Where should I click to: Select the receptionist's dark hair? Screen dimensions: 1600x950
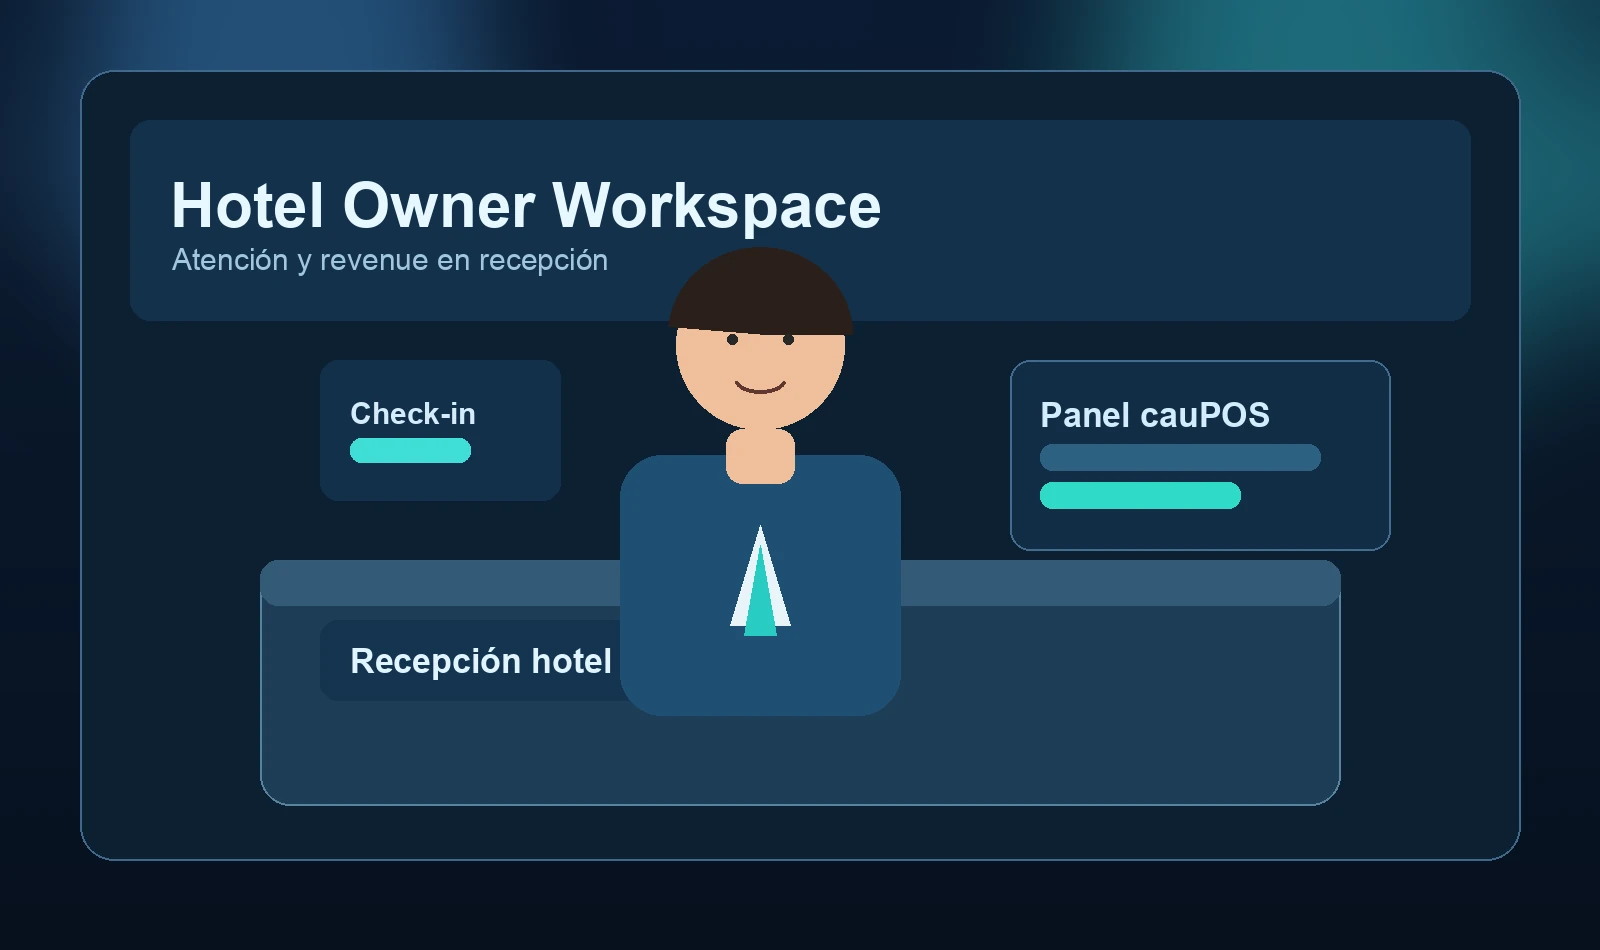point(760,290)
